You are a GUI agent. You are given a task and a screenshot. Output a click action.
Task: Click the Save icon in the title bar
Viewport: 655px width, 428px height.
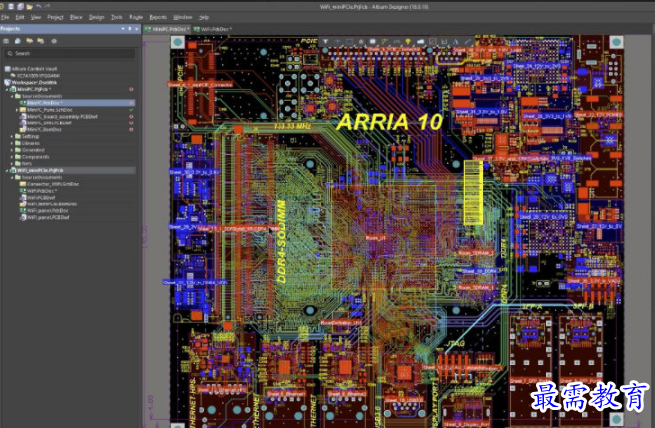coord(11,6)
